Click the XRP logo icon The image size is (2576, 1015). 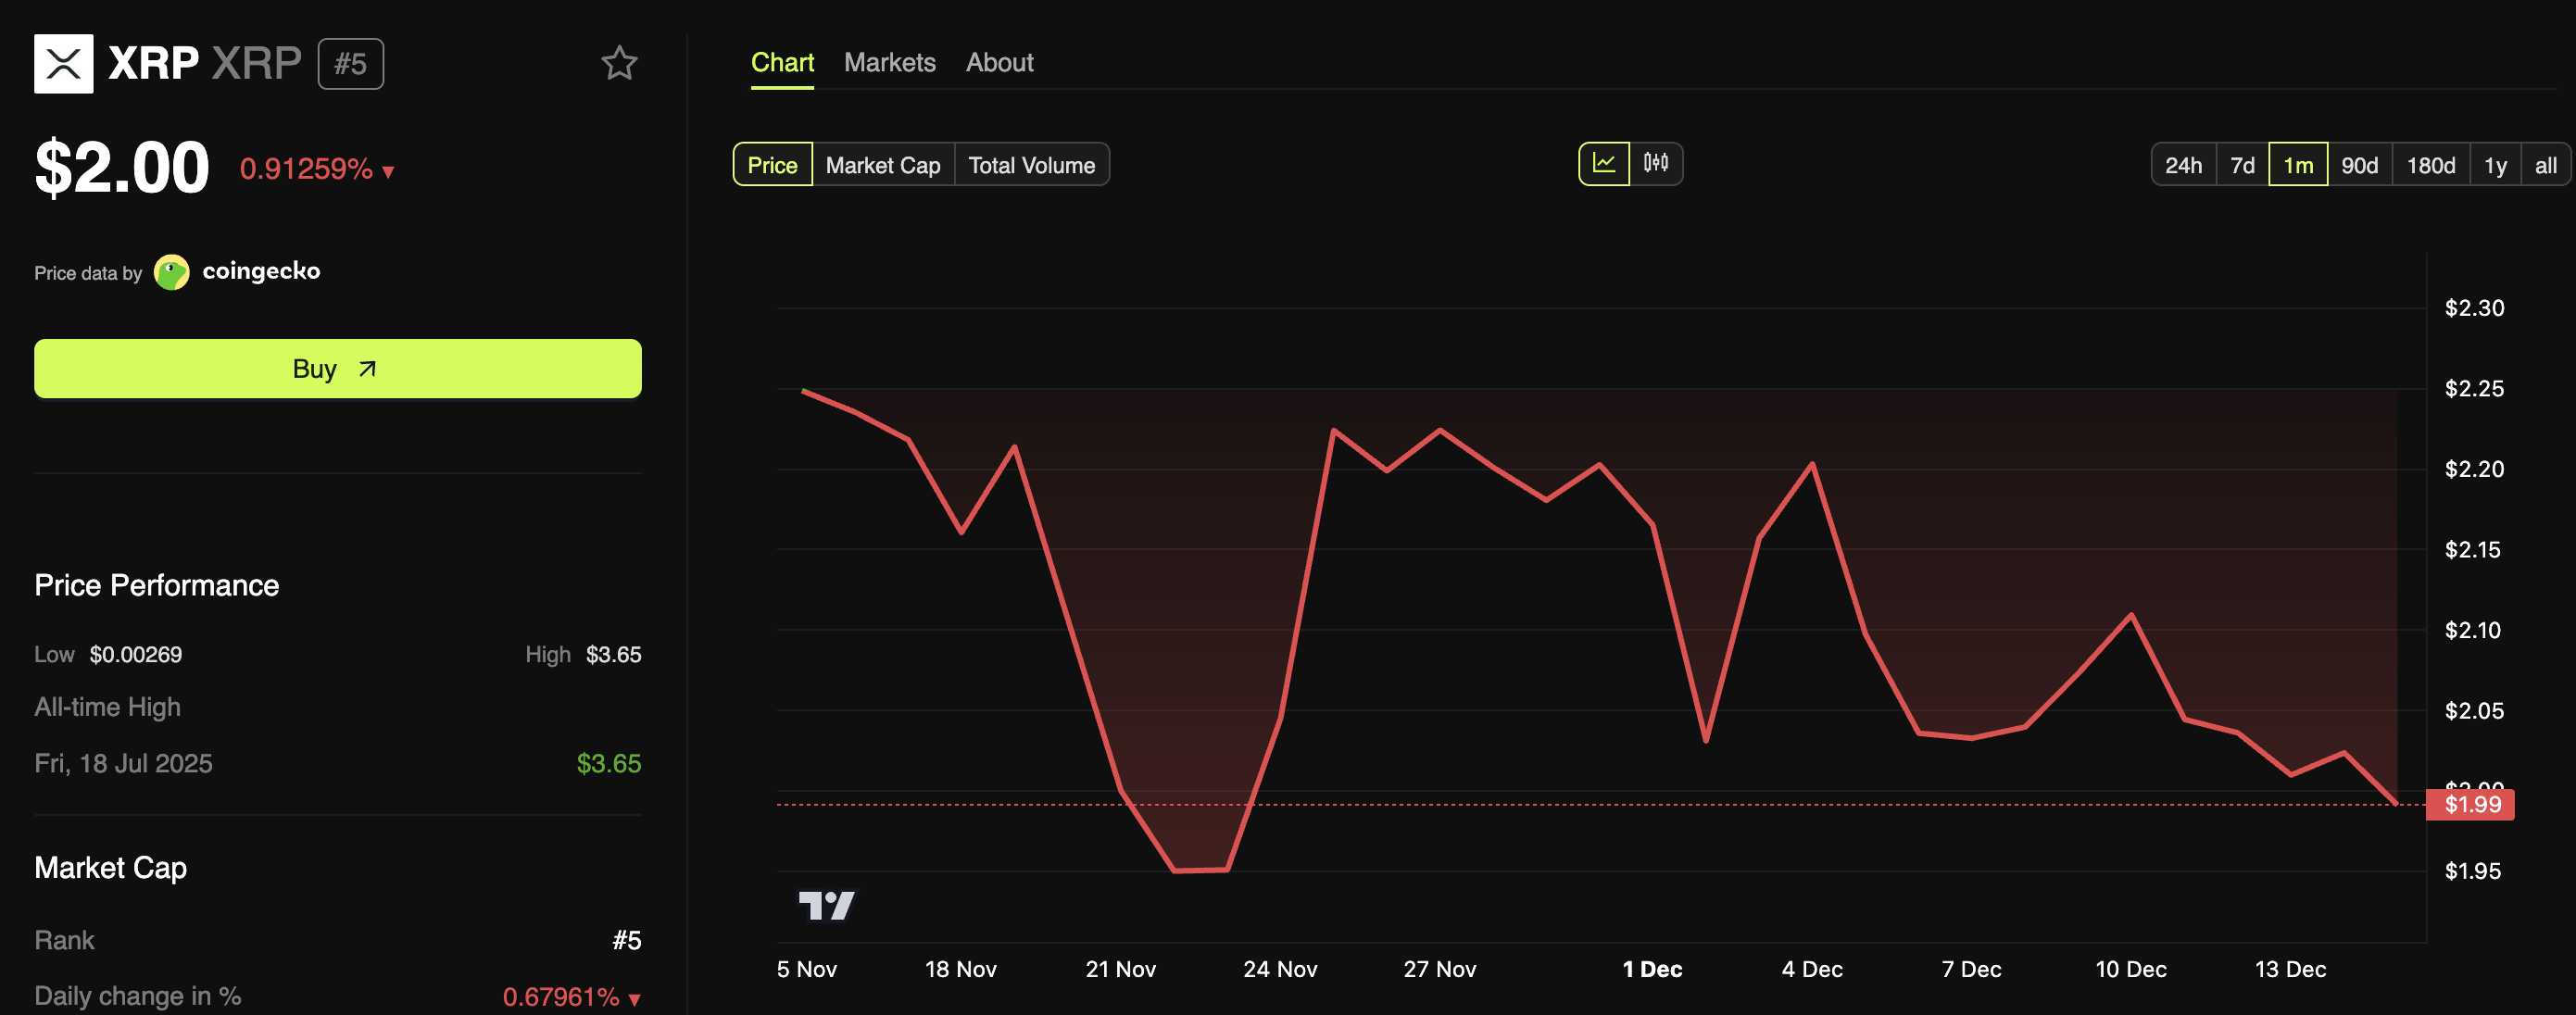click(63, 63)
